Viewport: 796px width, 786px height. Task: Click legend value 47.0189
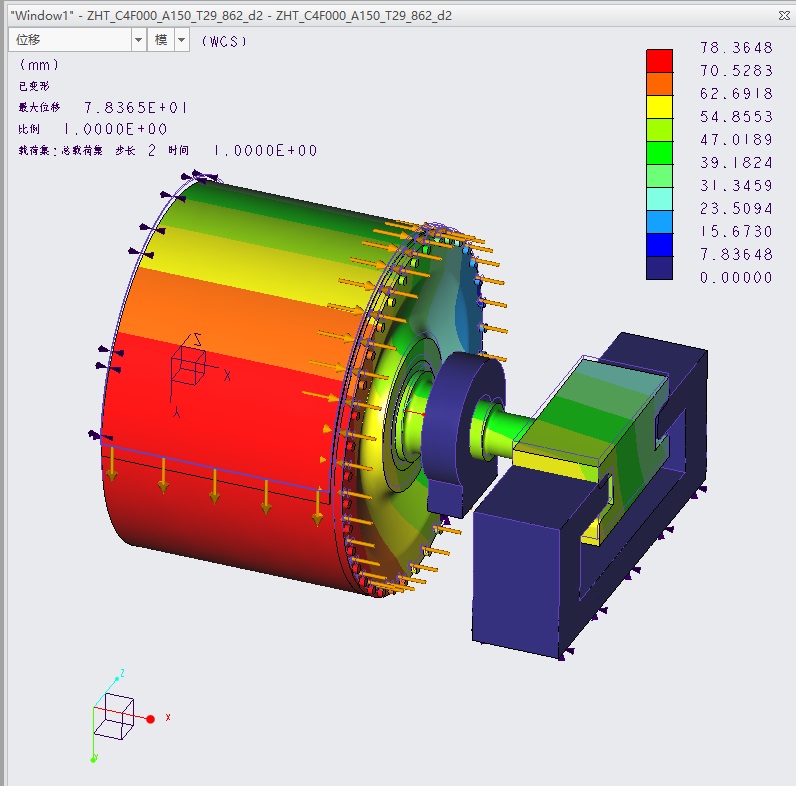click(x=736, y=140)
